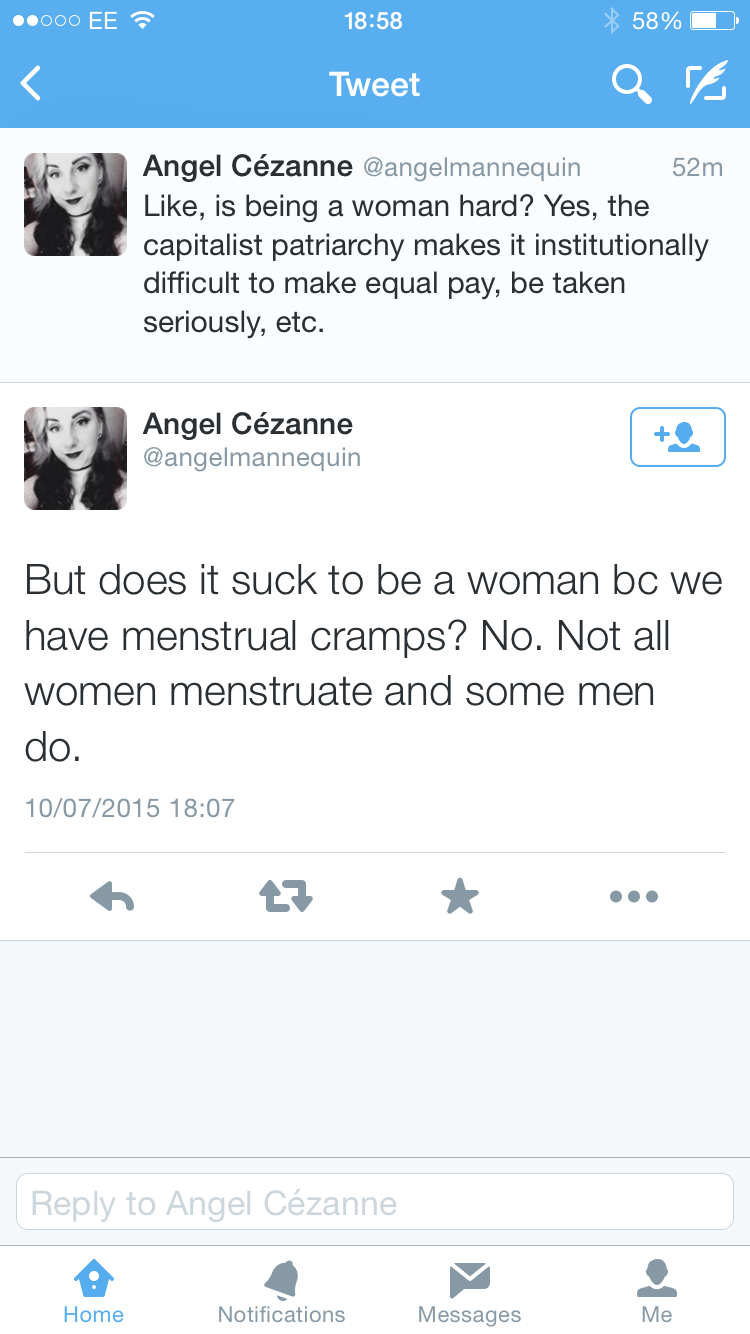Go to the Messages tab

point(469,1291)
